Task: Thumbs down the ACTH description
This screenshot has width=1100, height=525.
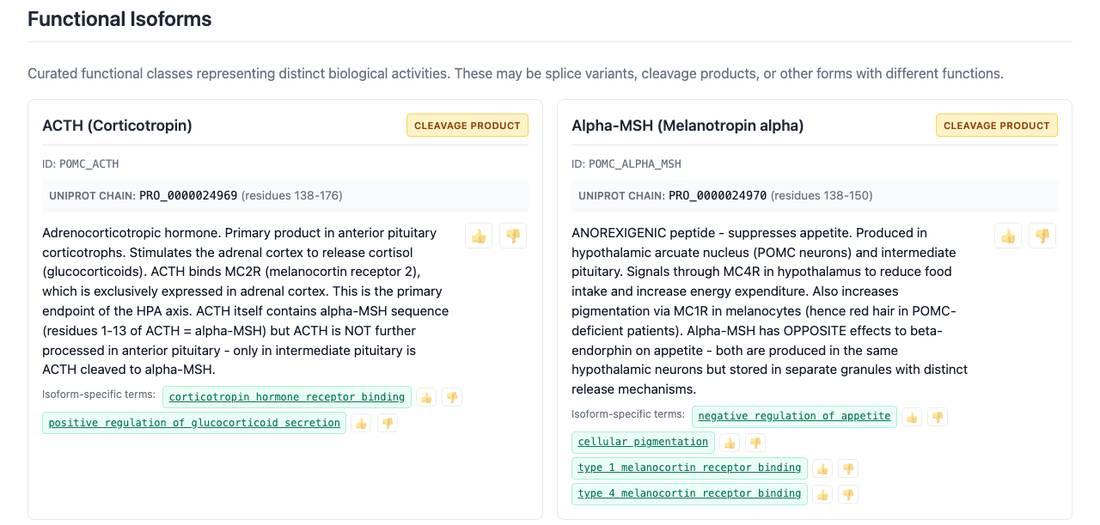Action: (x=513, y=237)
